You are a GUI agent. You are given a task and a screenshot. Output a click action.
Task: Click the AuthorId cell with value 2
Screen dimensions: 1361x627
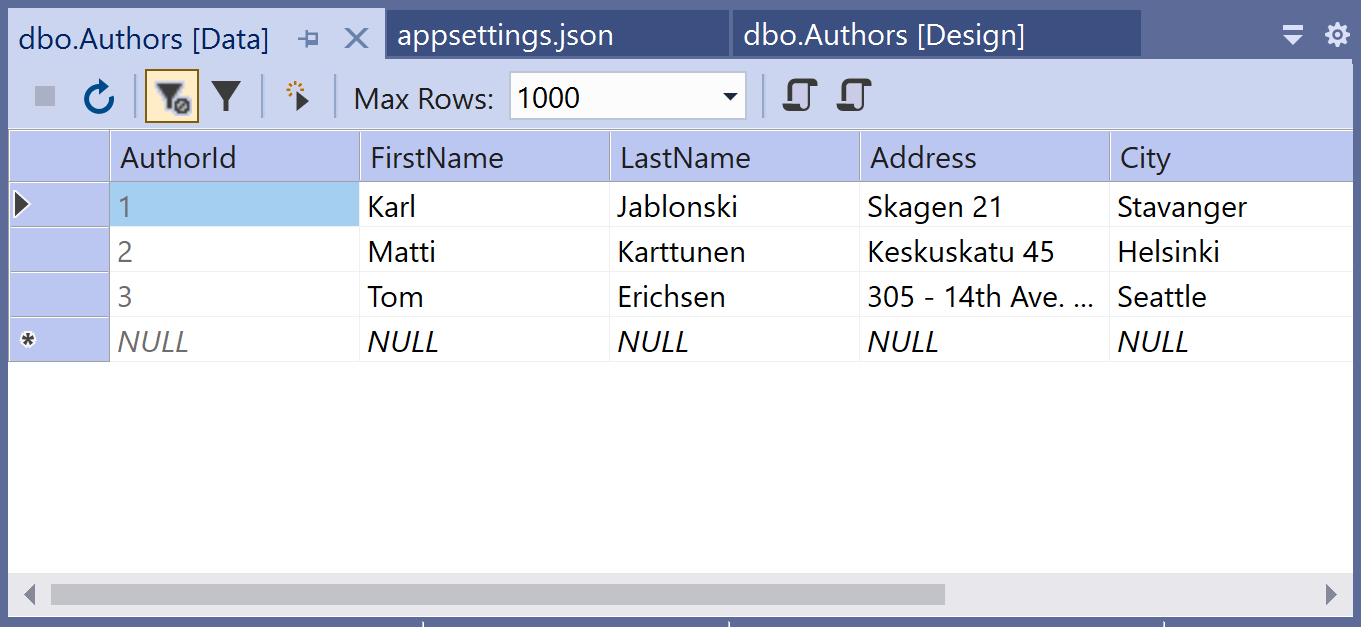click(x=235, y=250)
